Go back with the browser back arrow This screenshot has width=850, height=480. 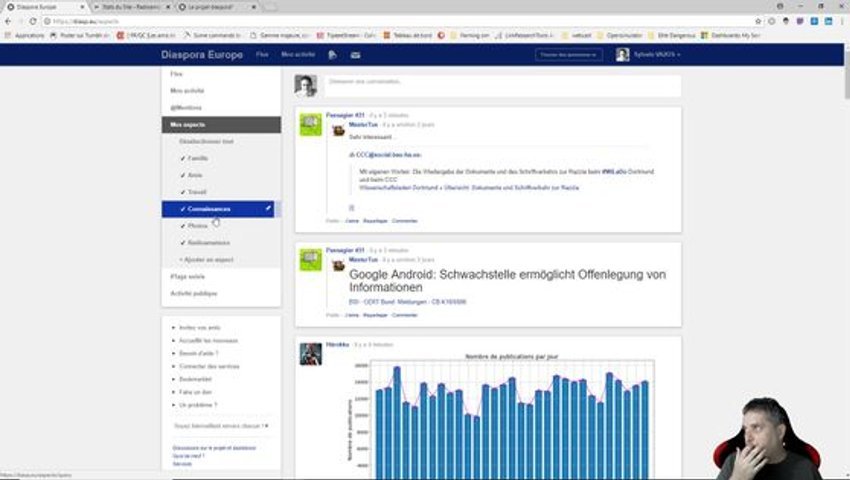pos(8,21)
